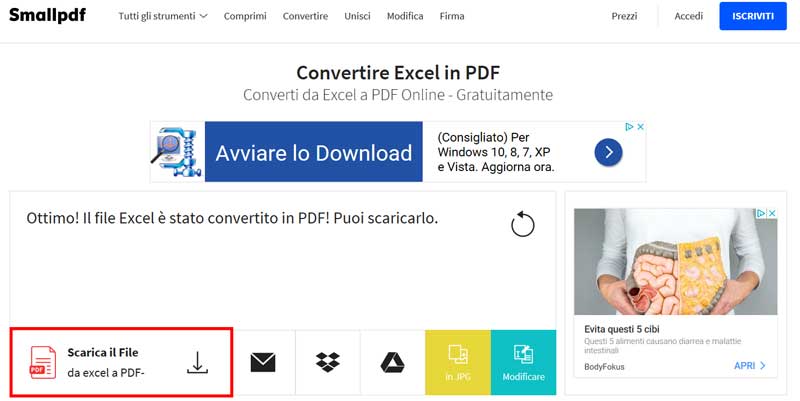
Task: Click the da excel a PDF- file name
Action: tap(106, 373)
